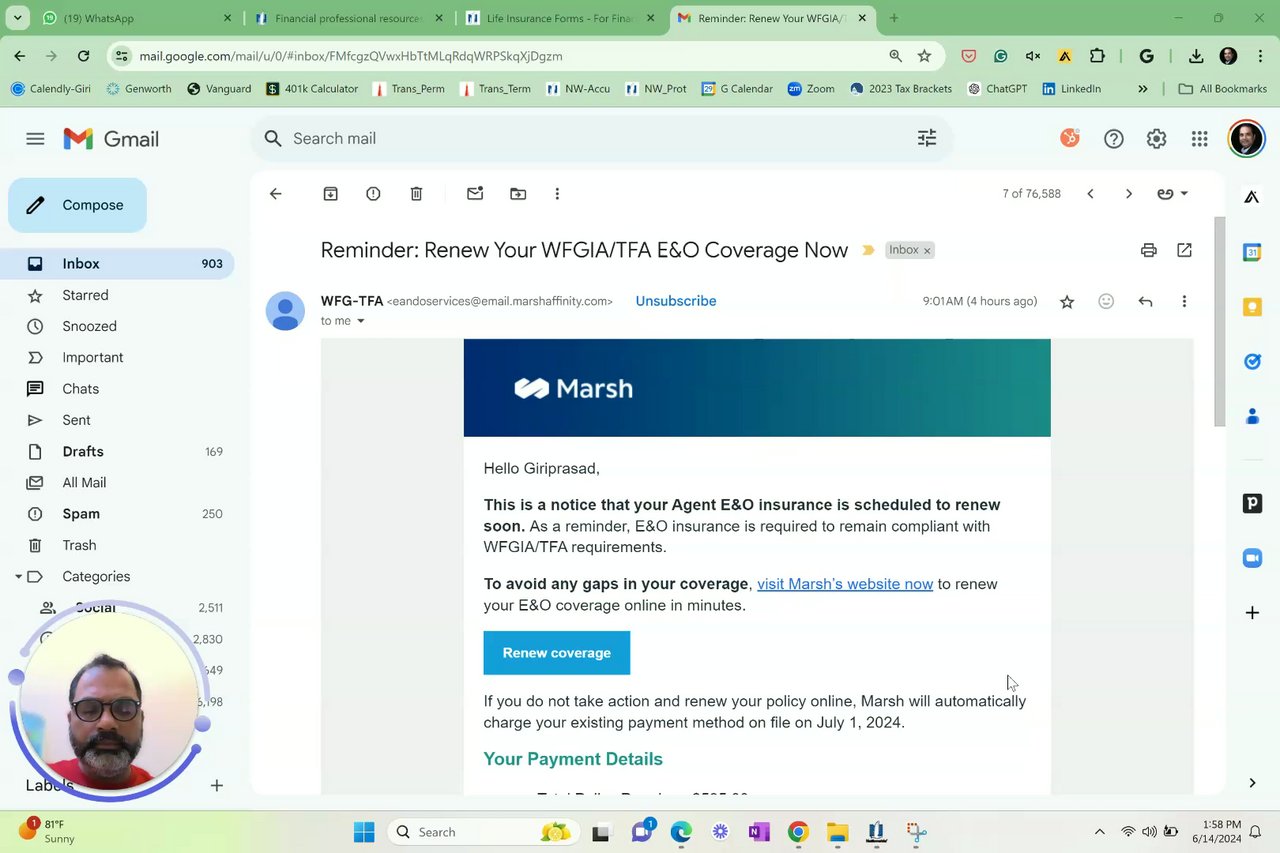Image resolution: width=1280 pixels, height=853 pixels.
Task: Go back to inbox with the back arrow
Action: point(276,194)
